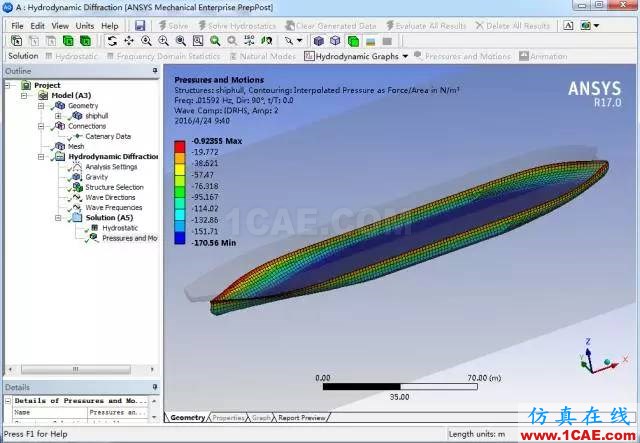
Task: Select the Pan view tool
Action: [x=129, y=41]
